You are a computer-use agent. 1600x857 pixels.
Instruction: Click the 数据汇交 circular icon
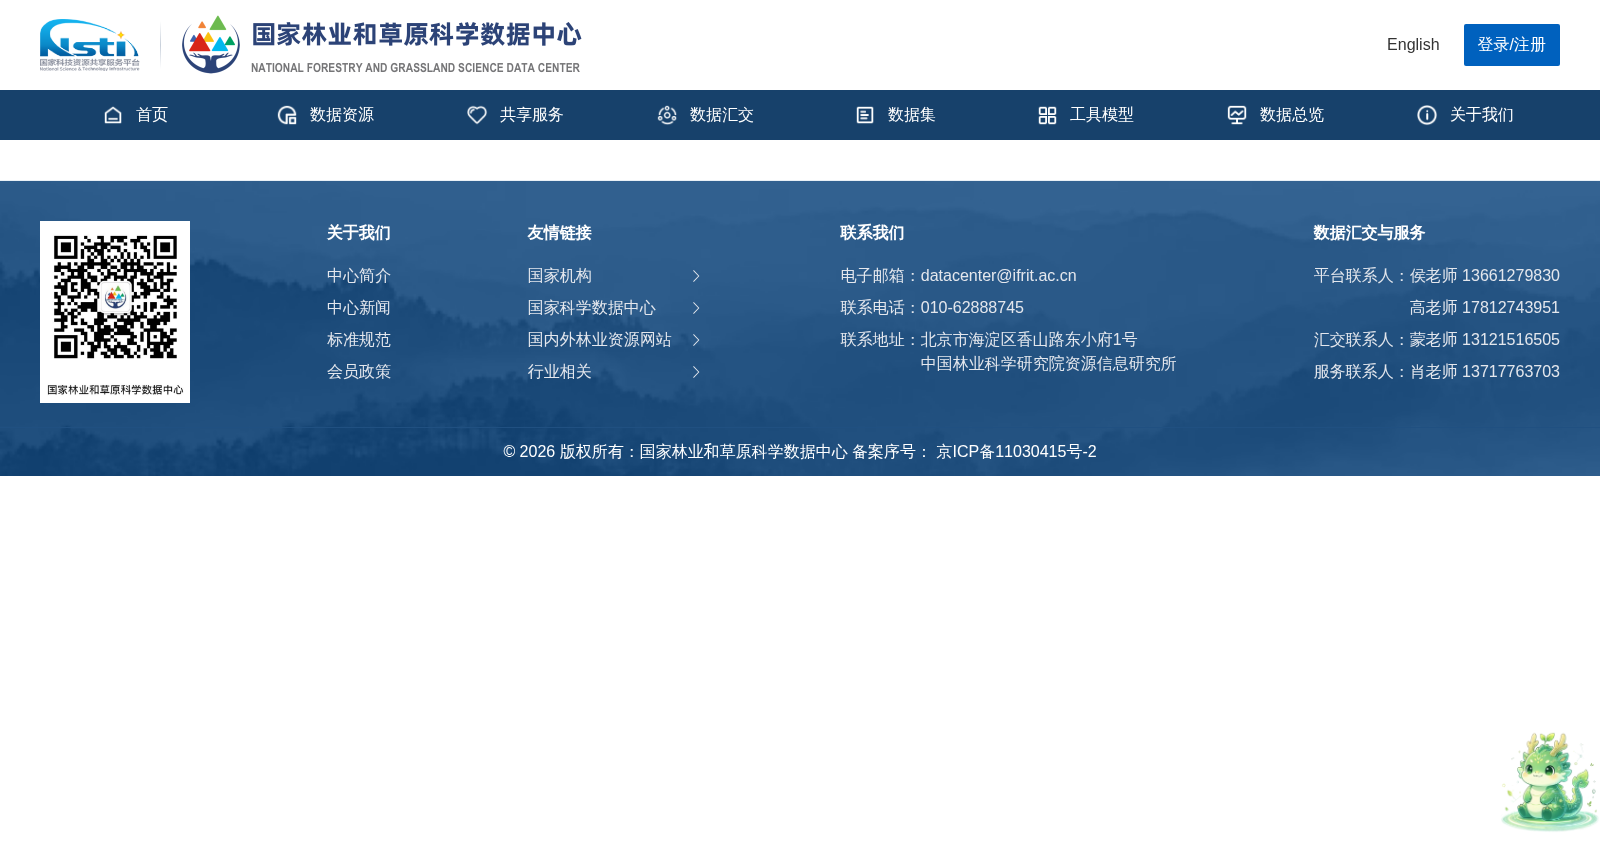(667, 115)
